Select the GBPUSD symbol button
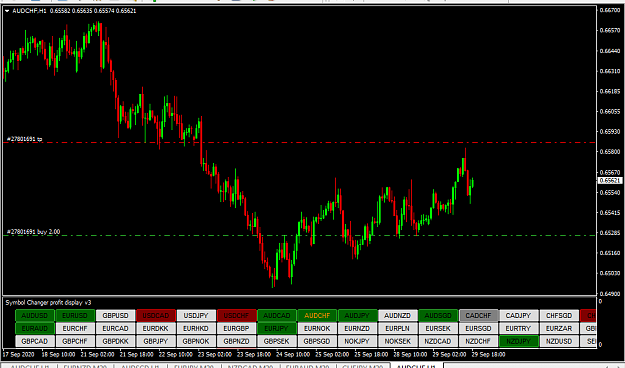 click(x=116, y=315)
